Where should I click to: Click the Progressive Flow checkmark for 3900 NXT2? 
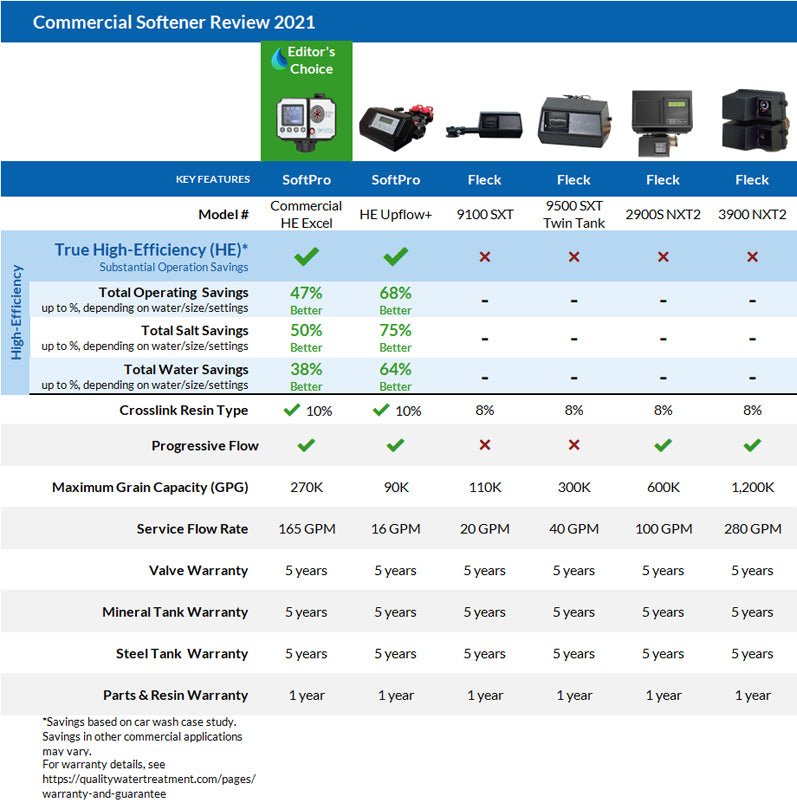click(x=752, y=445)
